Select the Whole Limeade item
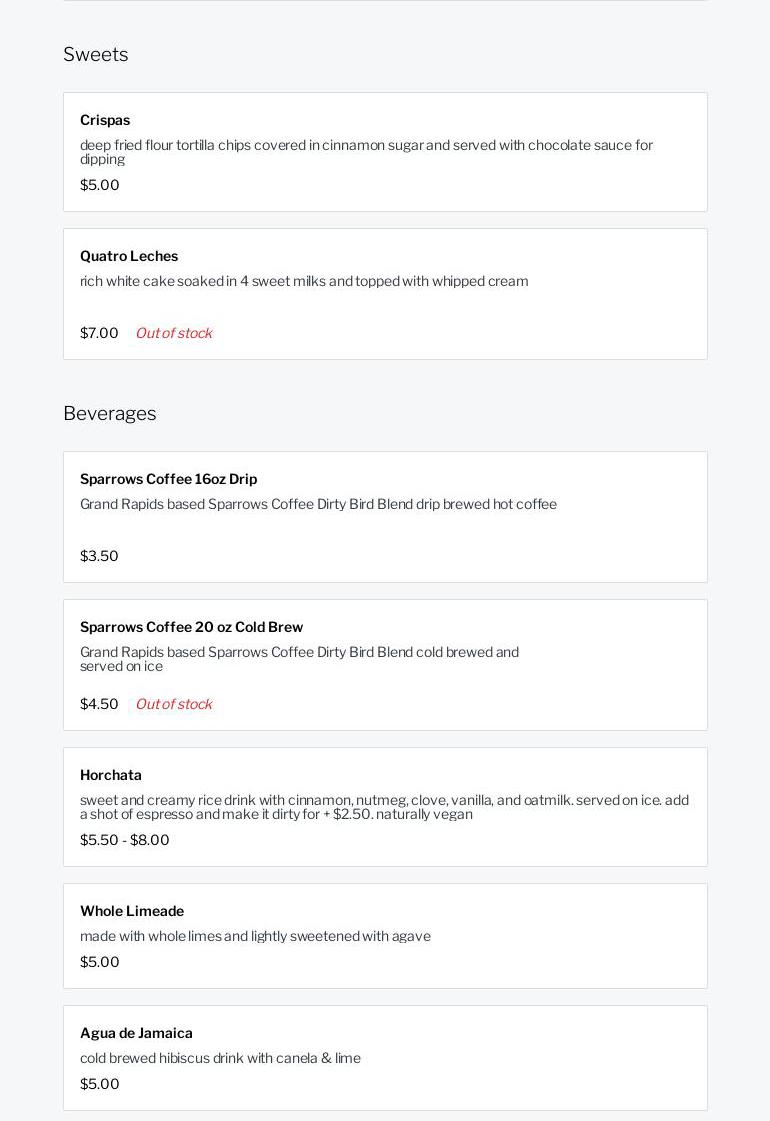This screenshot has width=770, height=1121. coord(132,911)
